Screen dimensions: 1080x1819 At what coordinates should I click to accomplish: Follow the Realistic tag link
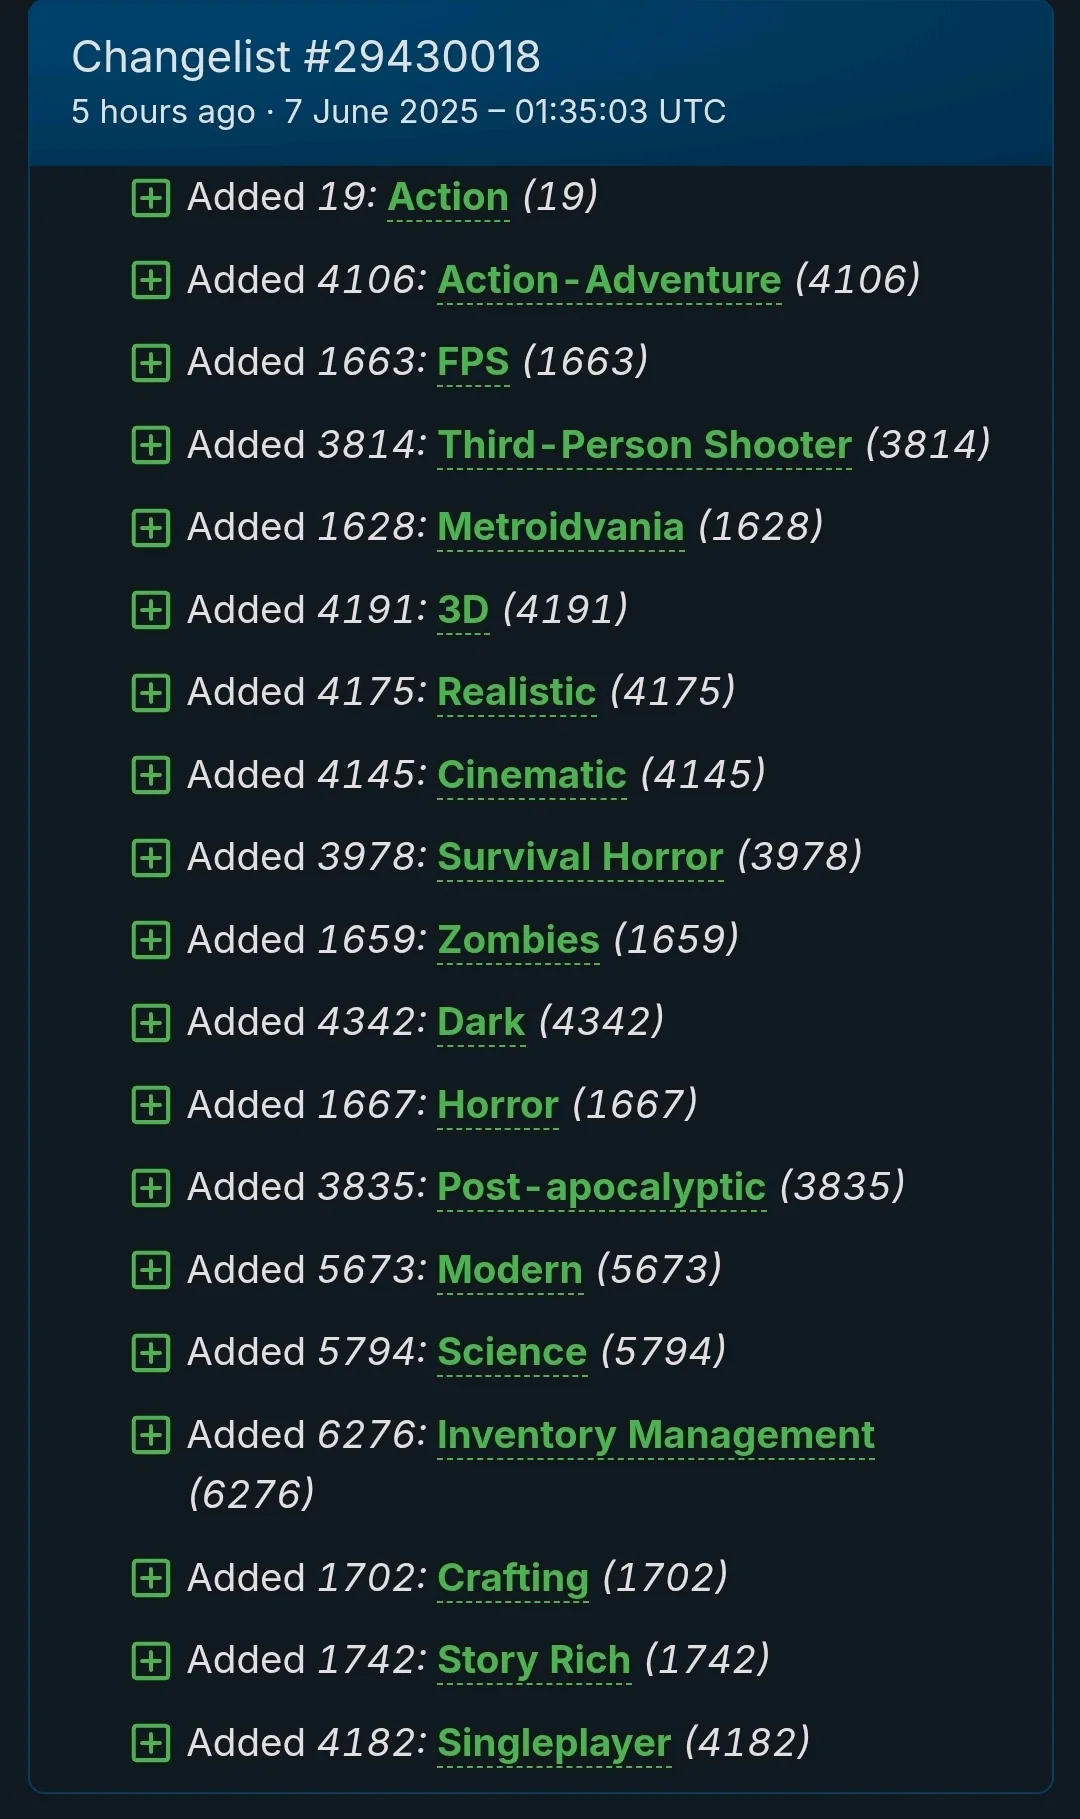[x=517, y=692]
